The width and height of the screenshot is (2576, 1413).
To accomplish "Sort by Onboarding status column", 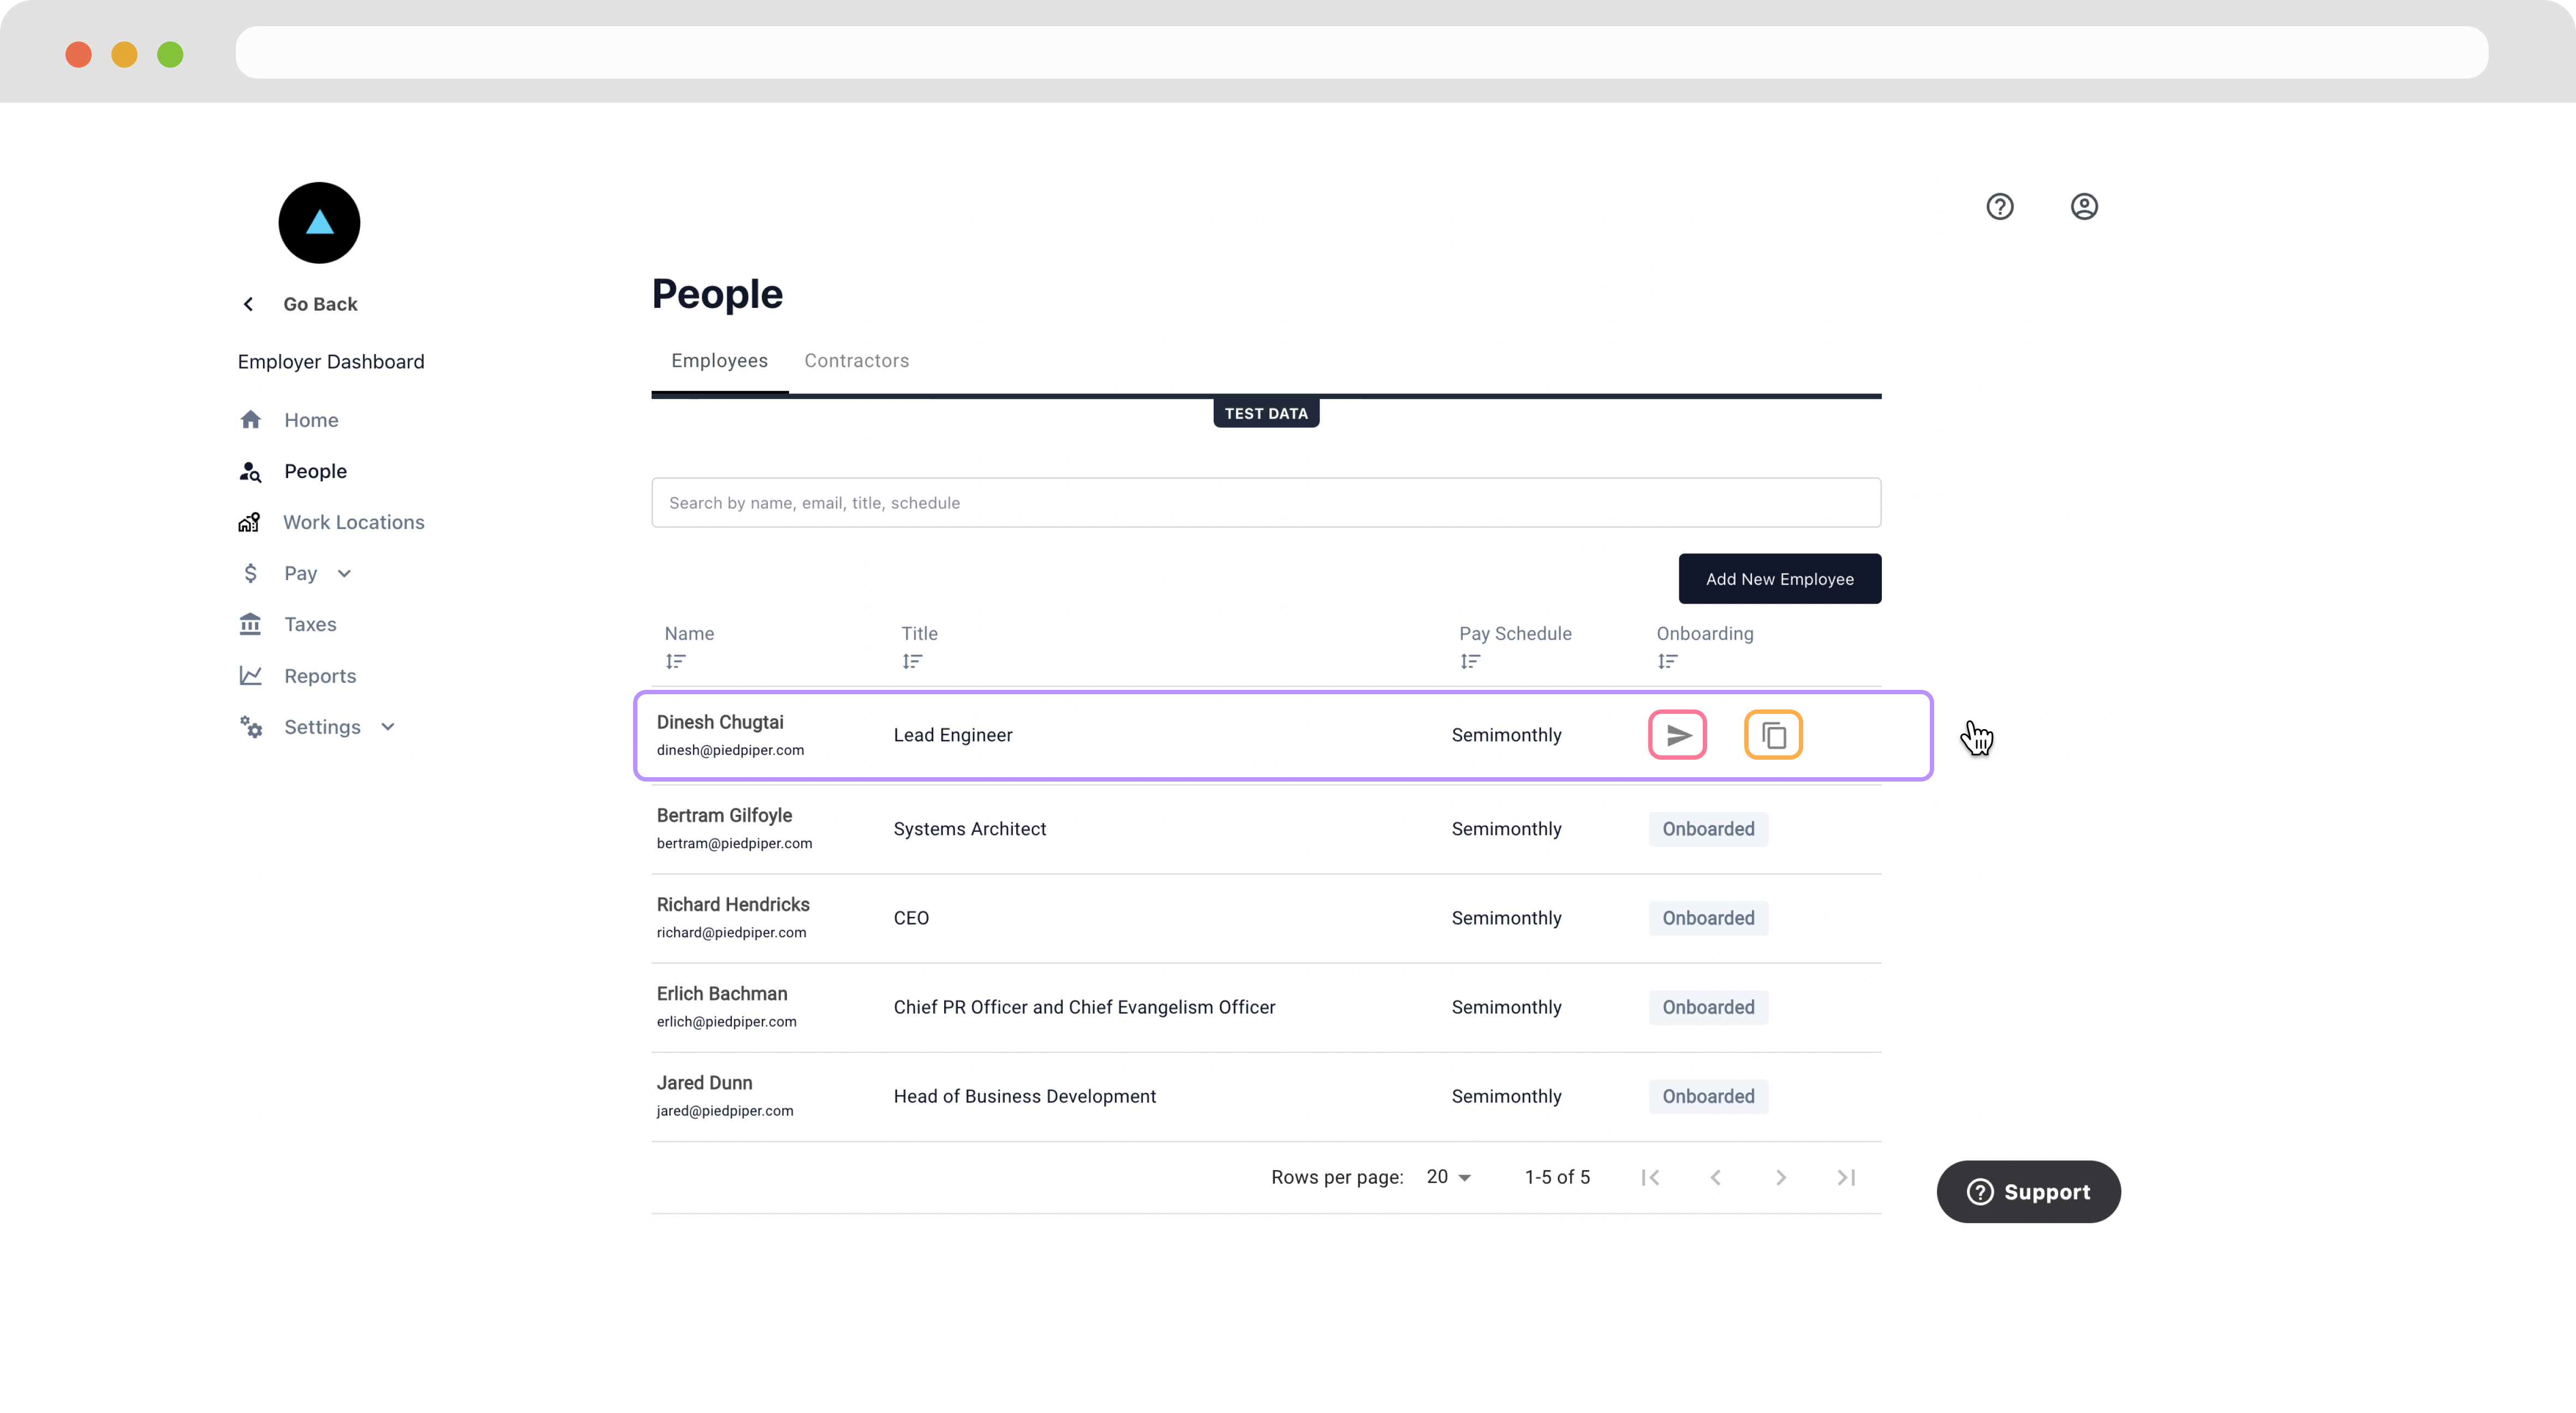I will pyautogui.click(x=1667, y=661).
